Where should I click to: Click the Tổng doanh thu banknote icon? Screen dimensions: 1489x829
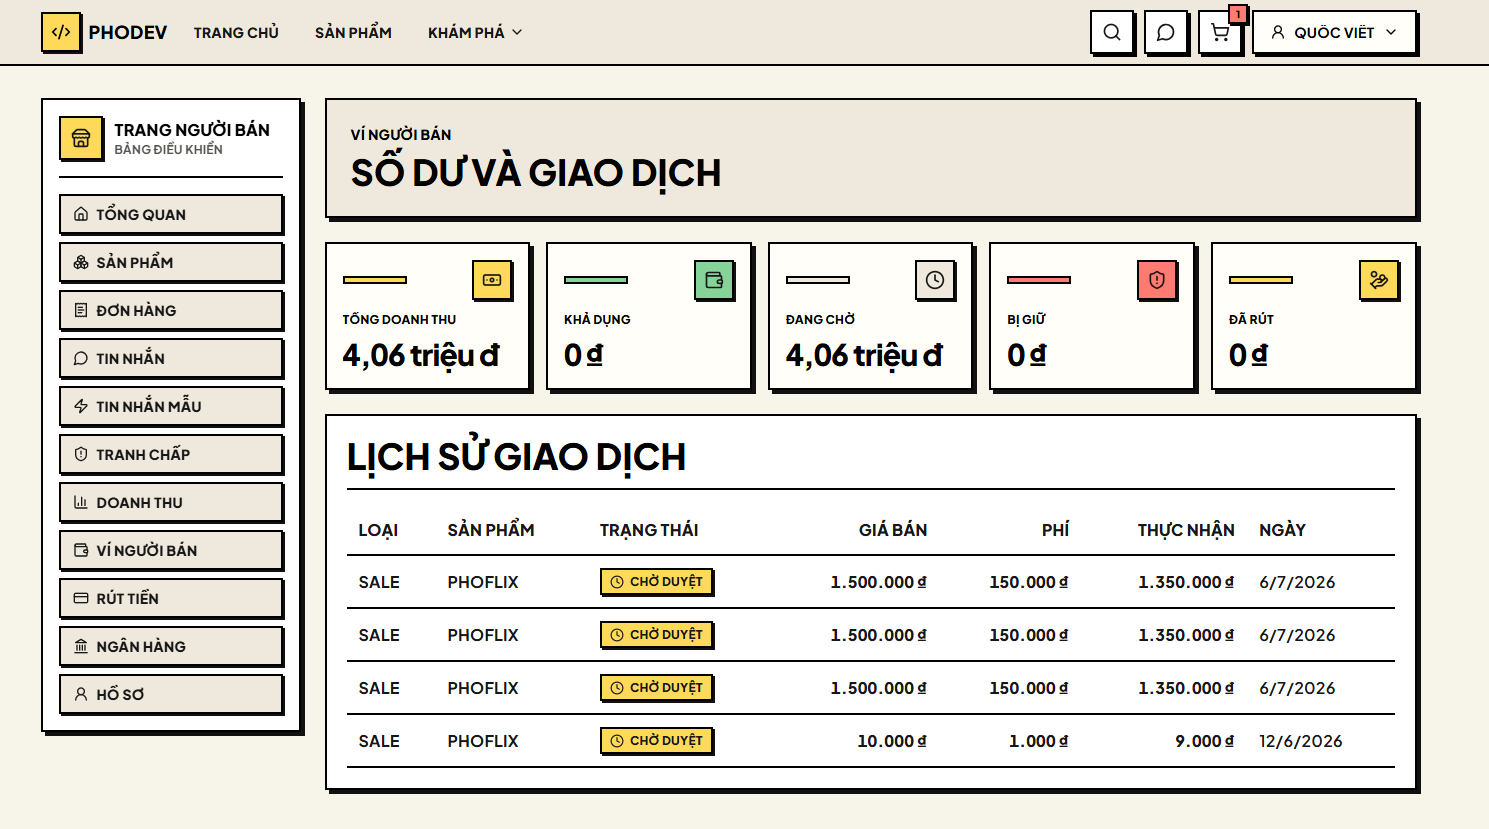(x=492, y=280)
